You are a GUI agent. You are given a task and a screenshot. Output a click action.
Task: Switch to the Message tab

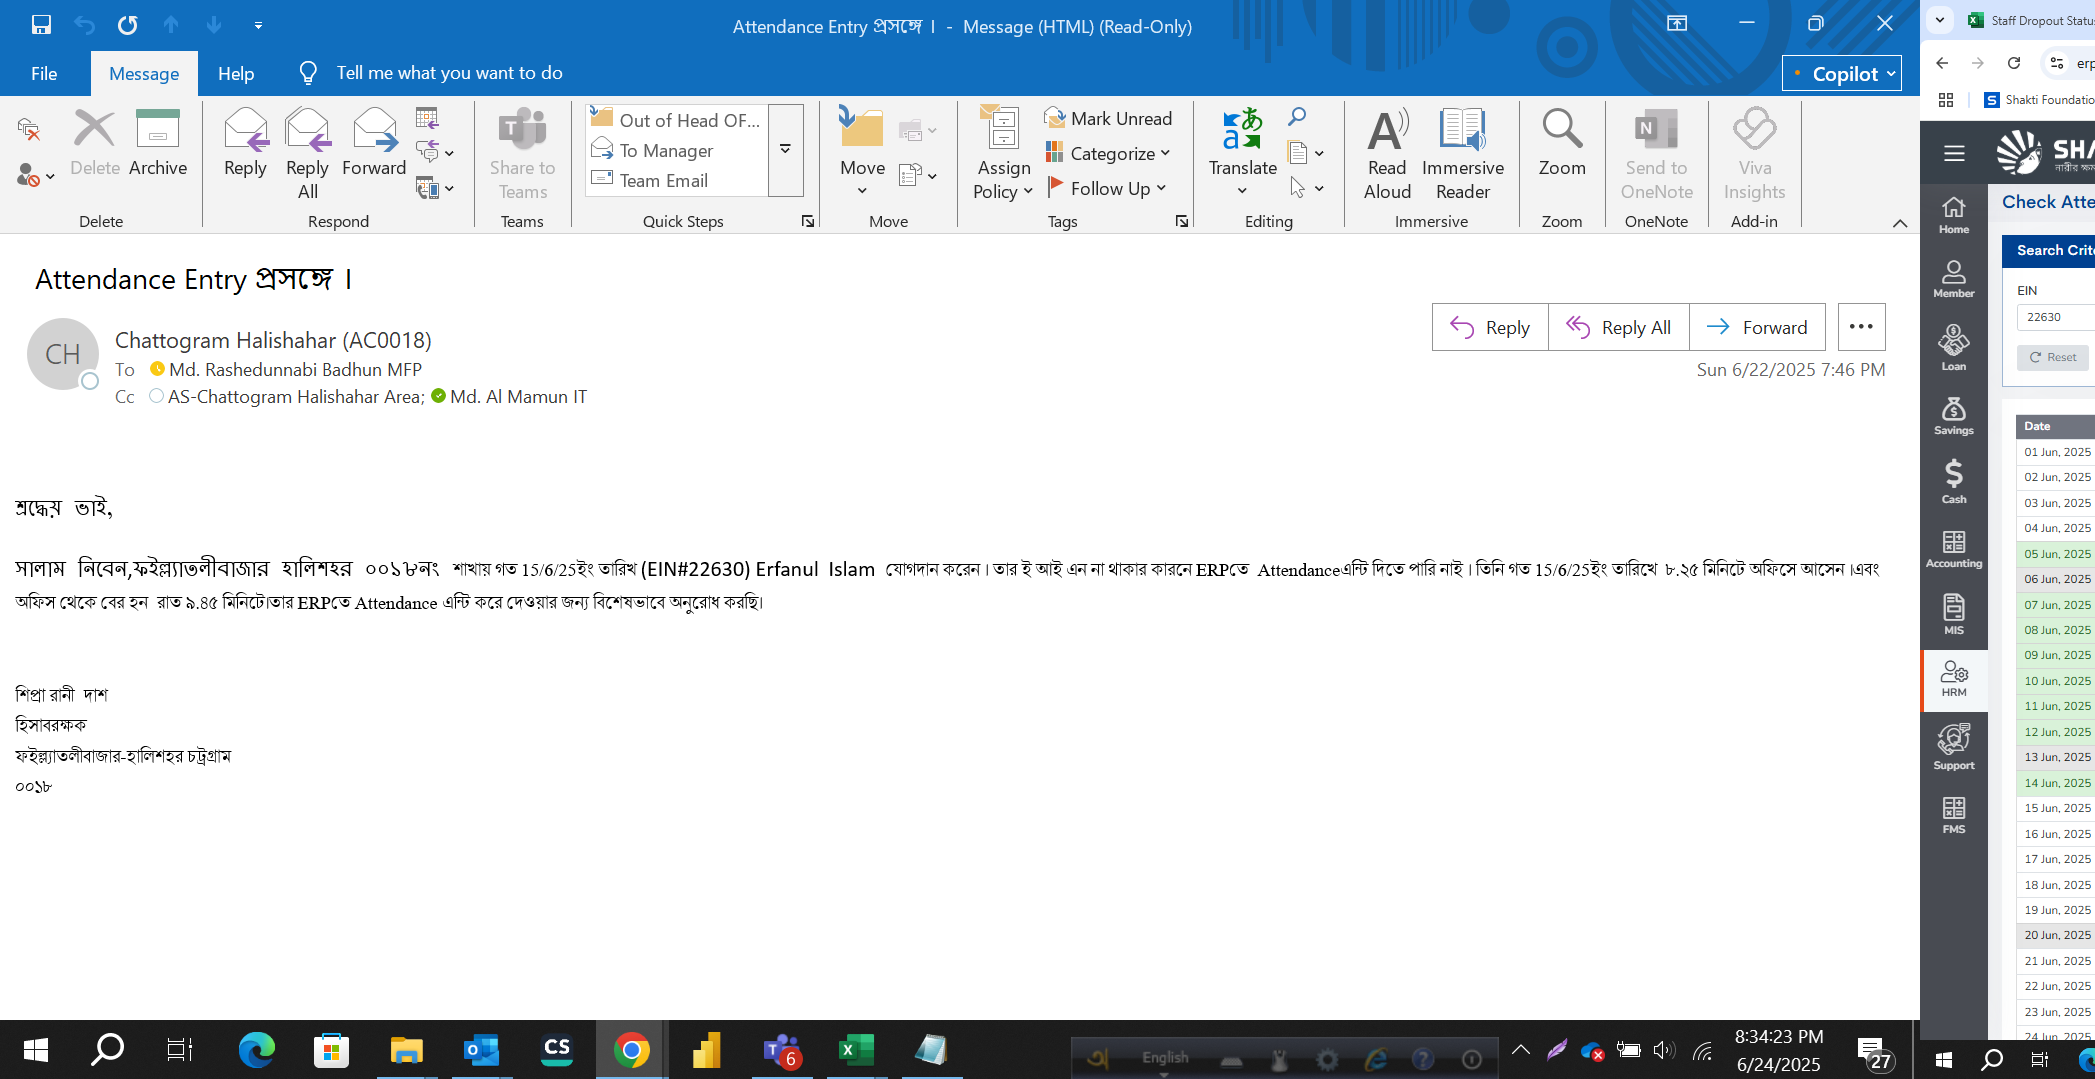pyautogui.click(x=144, y=73)
